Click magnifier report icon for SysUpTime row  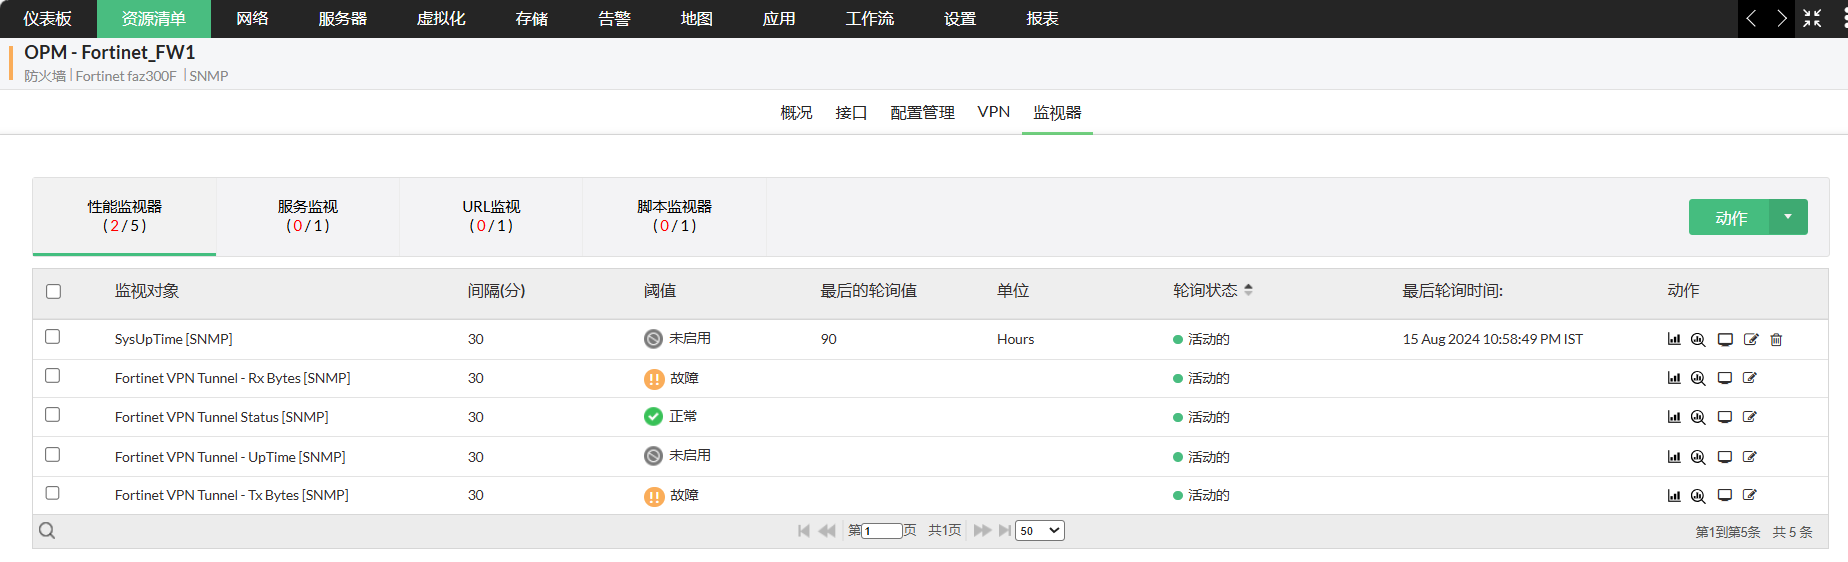pos(1698,339)
